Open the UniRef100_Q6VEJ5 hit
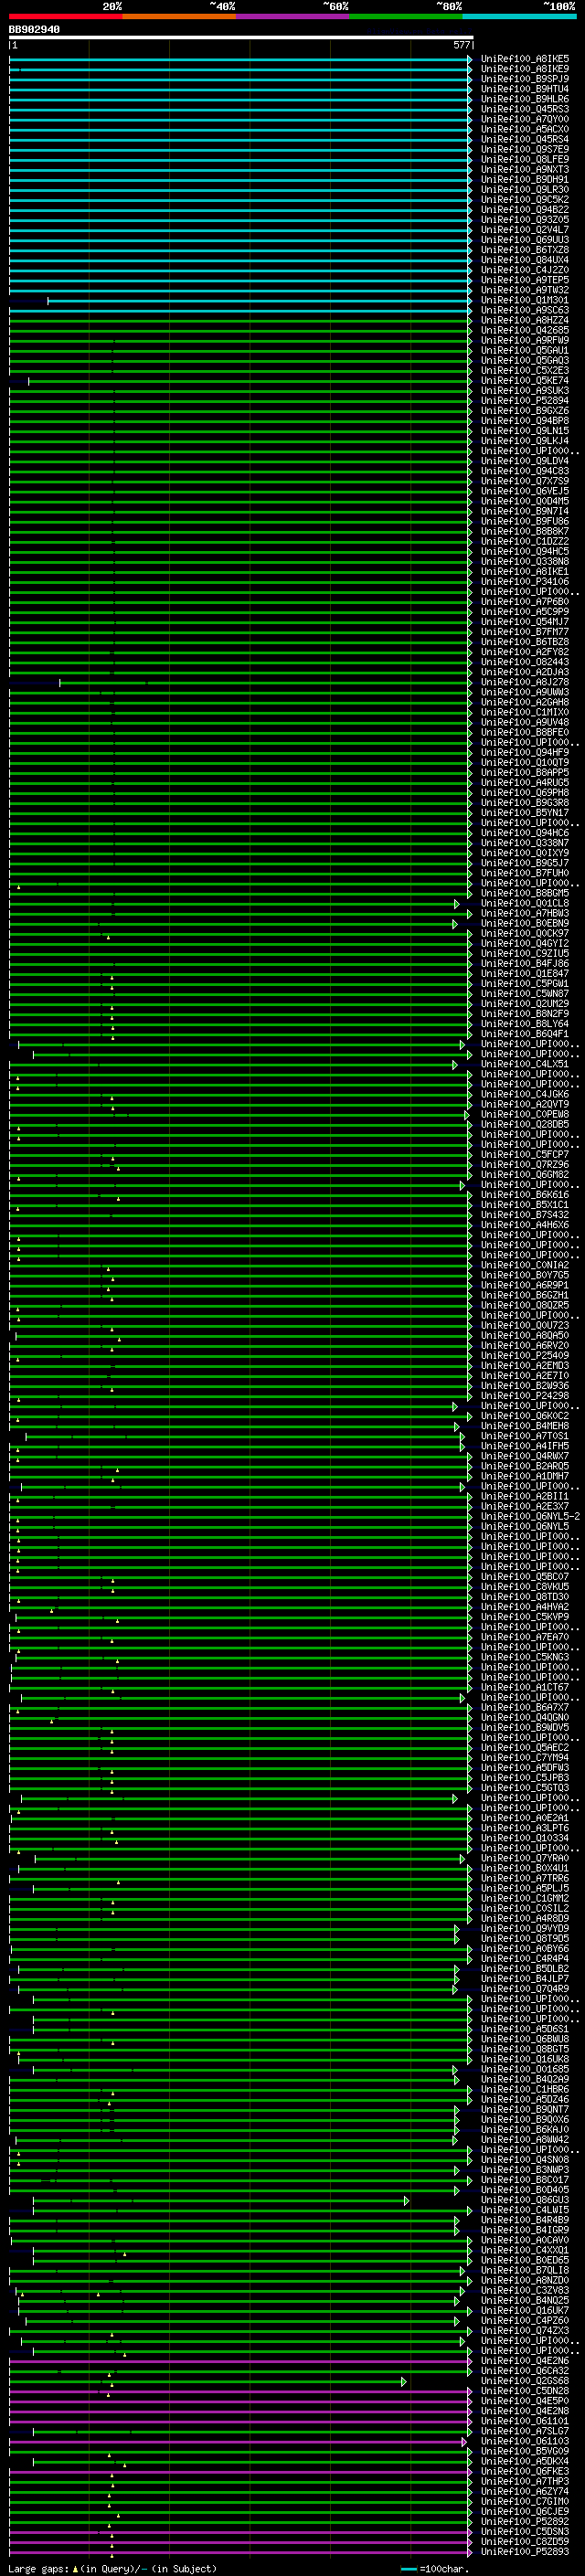Viewport: 585px width, 2576px height. click(x=525, y=491)
